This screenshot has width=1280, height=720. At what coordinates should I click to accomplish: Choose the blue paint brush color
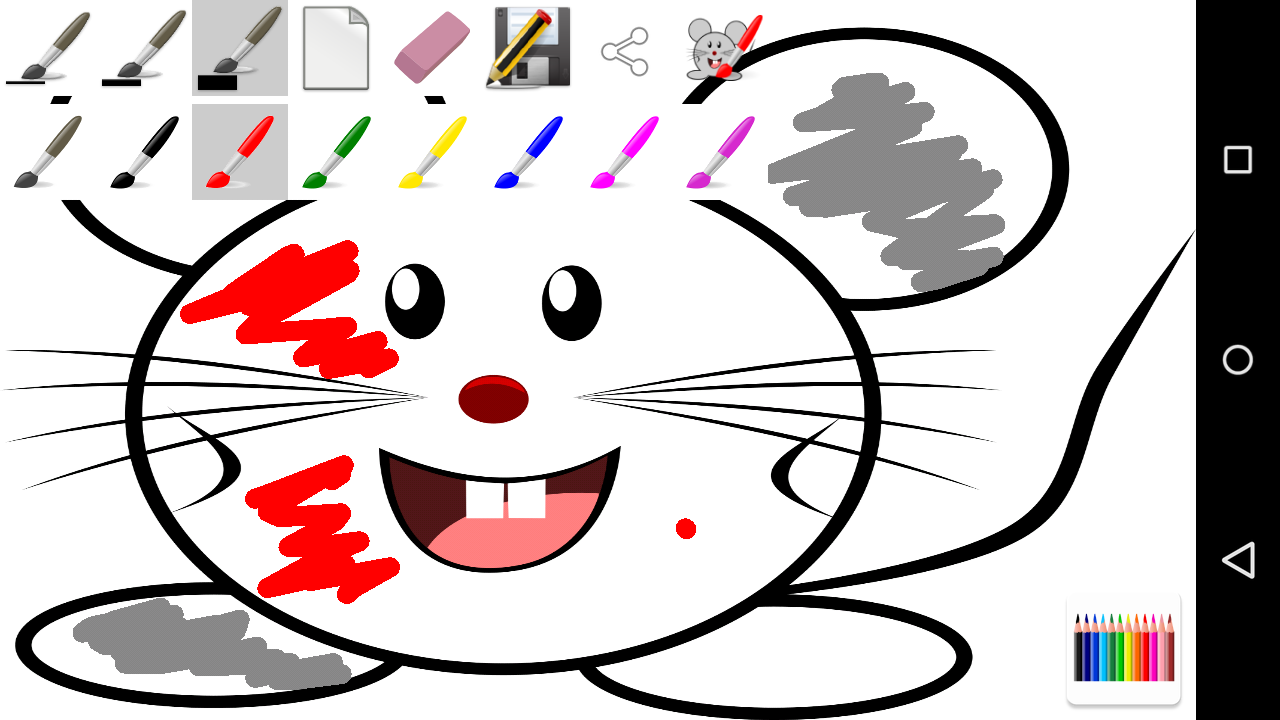pyautogui.click(x=528, y=152)
